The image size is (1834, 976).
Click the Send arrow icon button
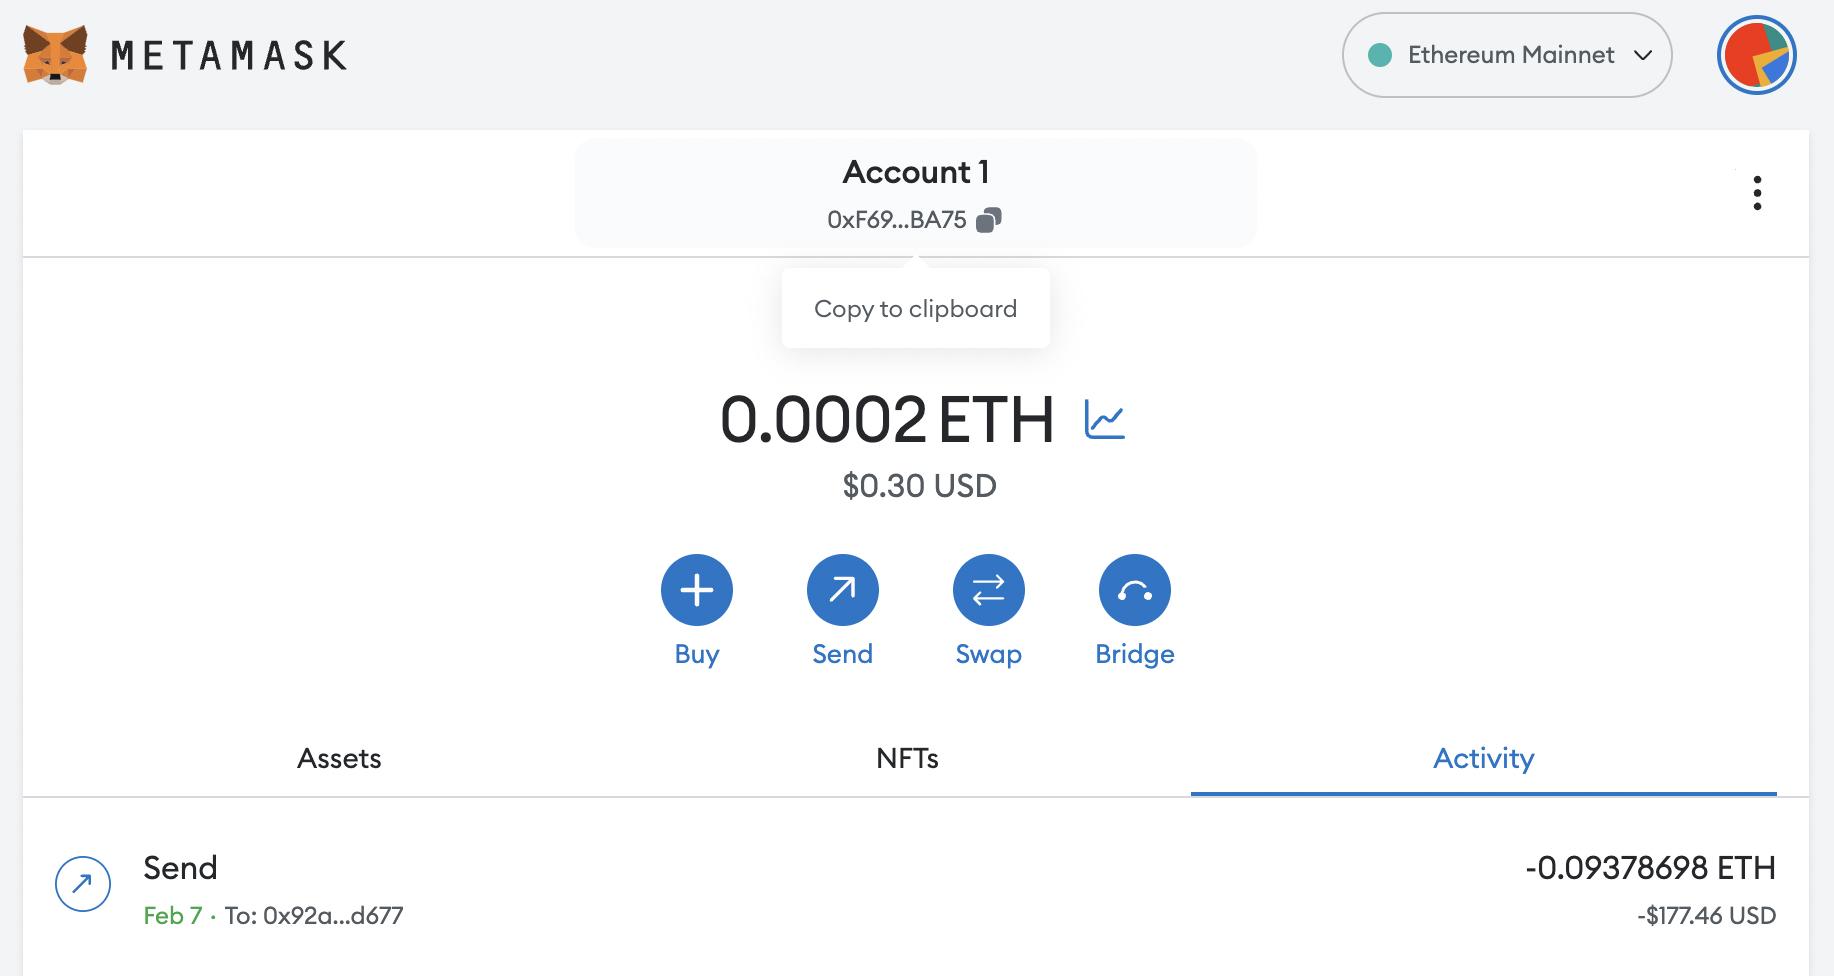click(x=843, y=590)
